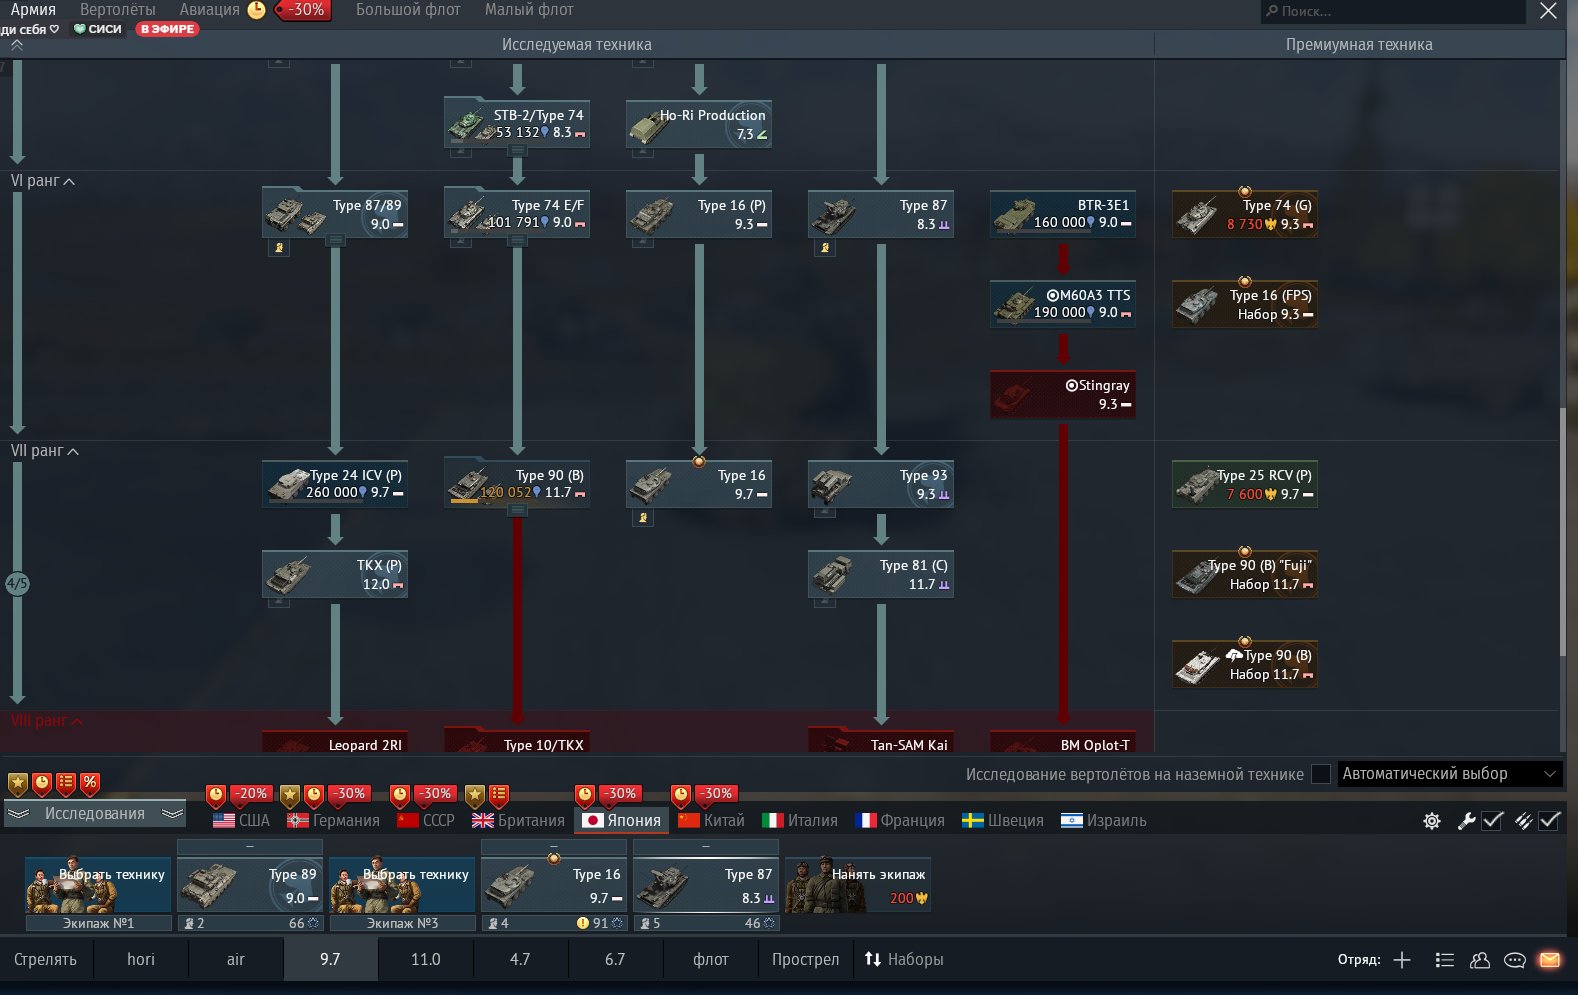The width and height of the screenshot is (1578, 995).
Task: Select the Type 89 crew slot card
Action: click(x=250, y=885)
